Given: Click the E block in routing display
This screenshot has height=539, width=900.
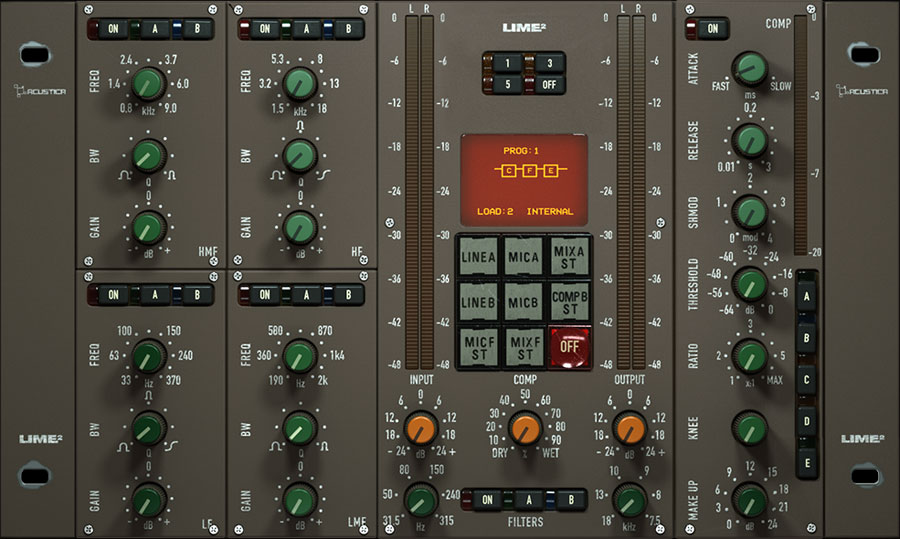Looking at the screenshot, I should (x=550, y=170).
